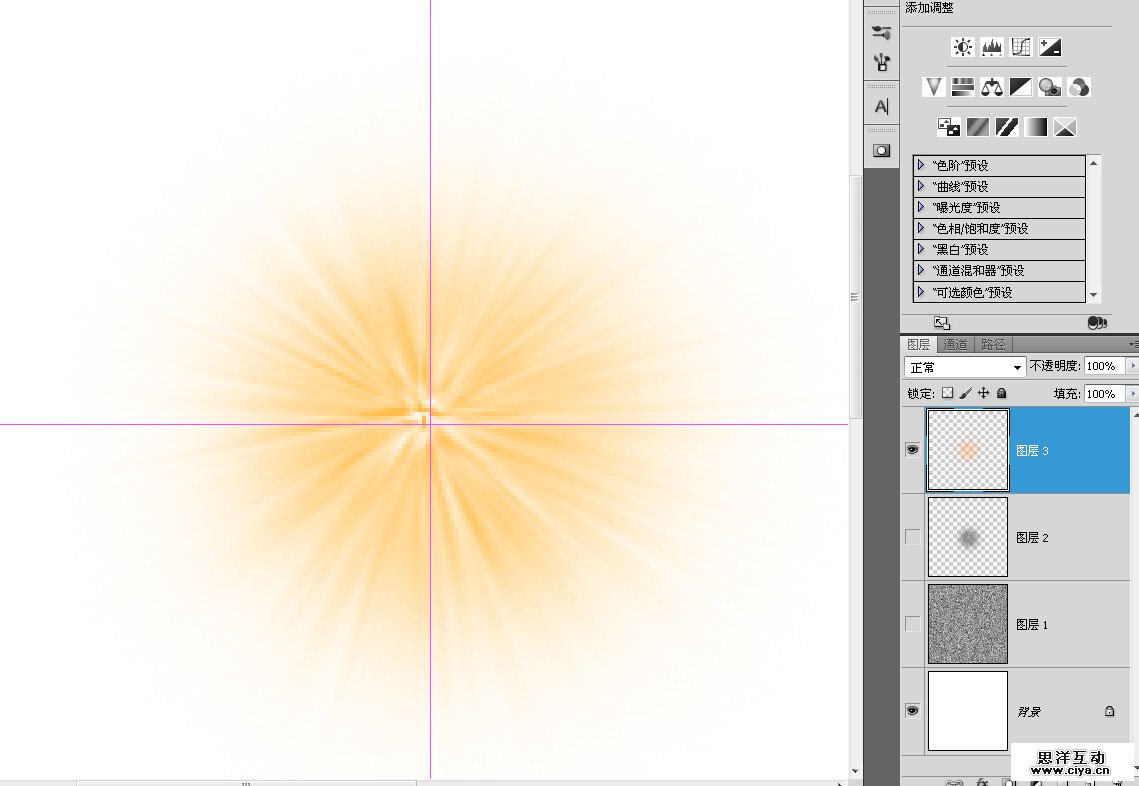Add a Levels adjustment layer
This screenshot has height=786, width=1139.
click(x=992, y=47)
